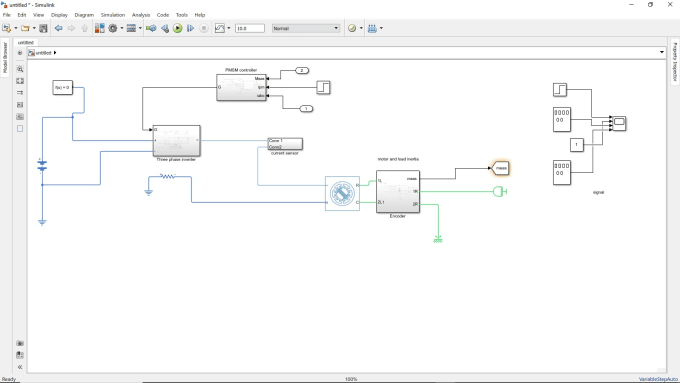Expand the Model Explorer dropdown arrow
The image size is (680, 383).
click(x=140, y=28)
